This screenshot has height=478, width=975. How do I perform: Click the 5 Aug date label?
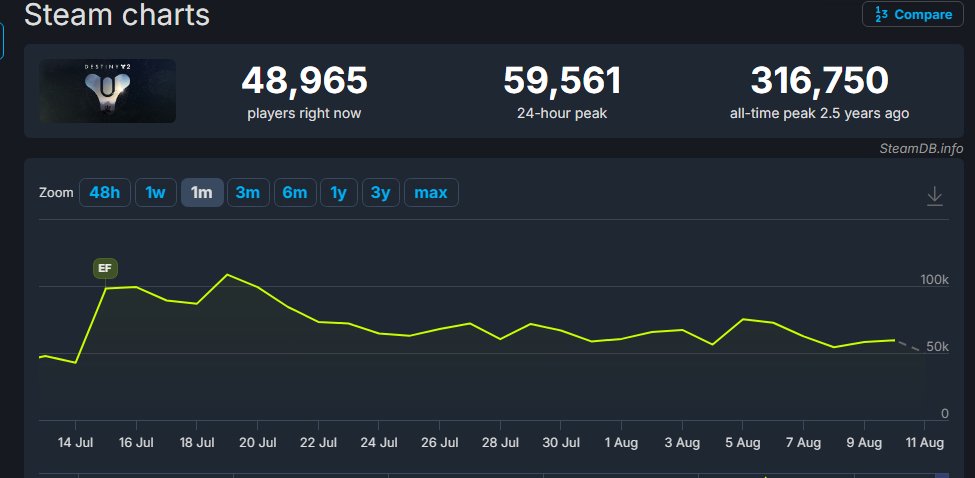click(742, 443)
